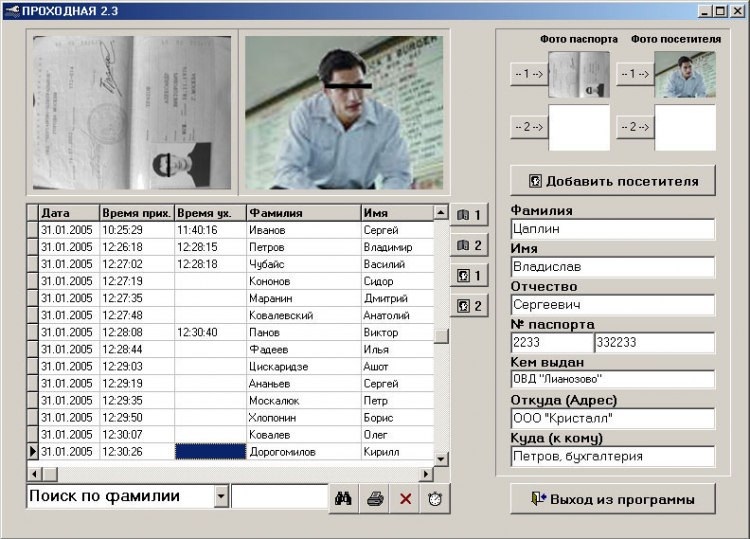Click the red X delete icon
Image resolution: width=750 pixels, height=539 pixels.
pos(405,499)
